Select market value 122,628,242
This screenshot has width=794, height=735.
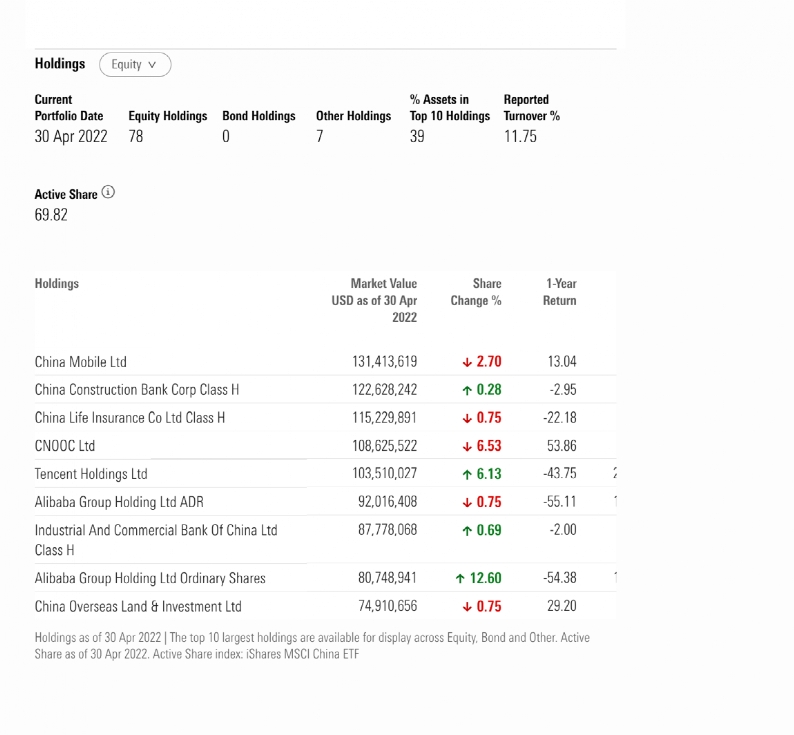(385, 390)
